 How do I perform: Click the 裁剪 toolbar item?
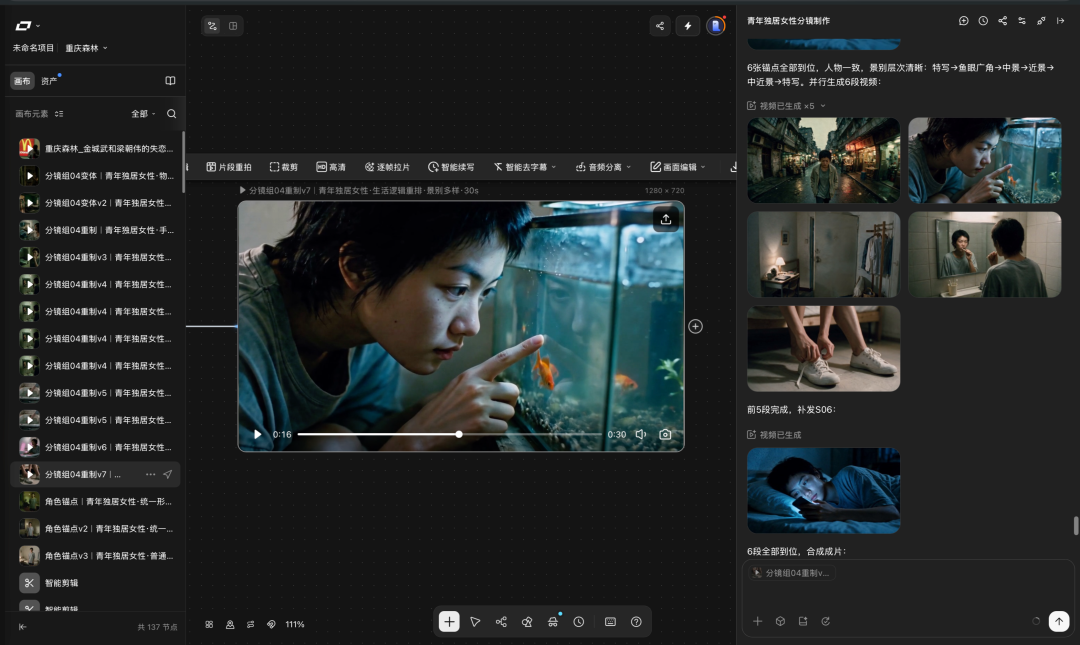coord(284,167)
